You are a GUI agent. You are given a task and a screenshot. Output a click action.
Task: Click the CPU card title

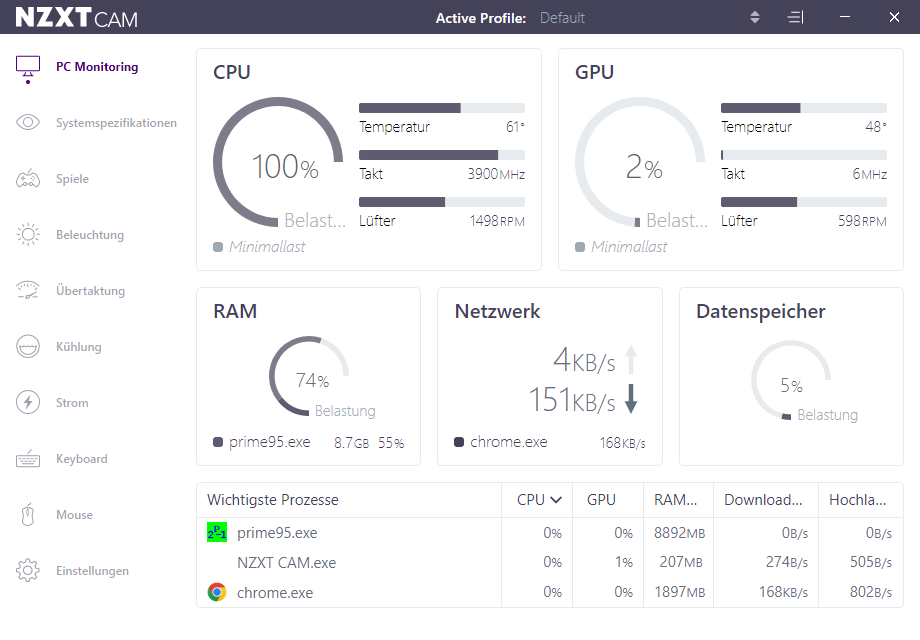pyautogui.click(x=232, y=72)
